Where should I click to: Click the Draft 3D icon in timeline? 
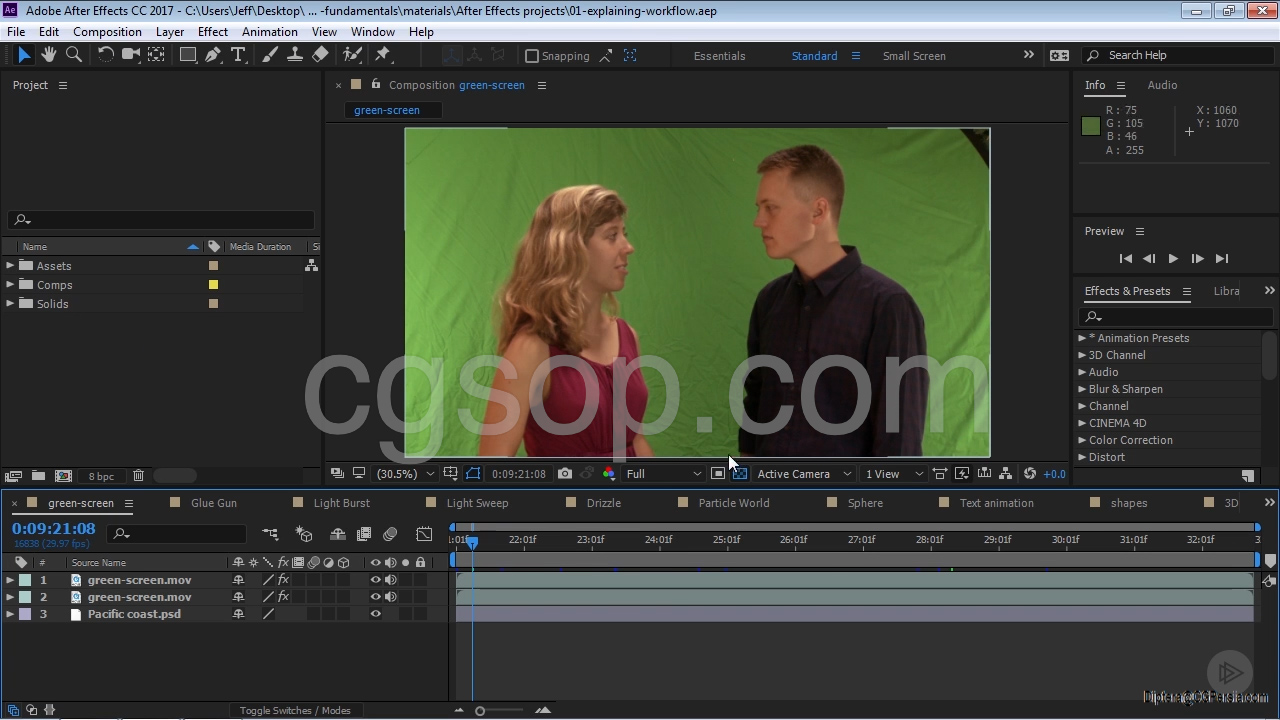[305, 535]
